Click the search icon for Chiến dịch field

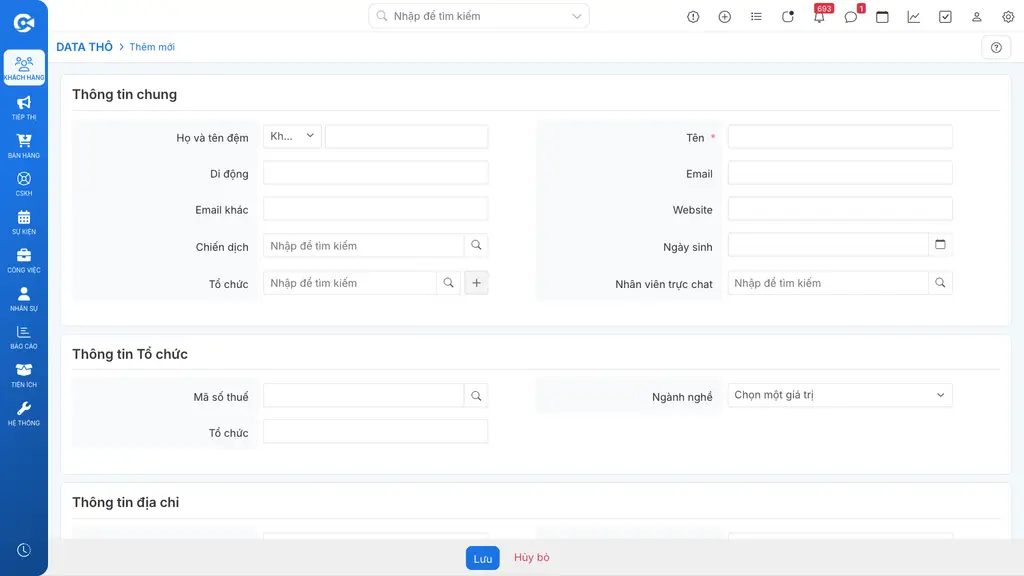pos(476,245)
